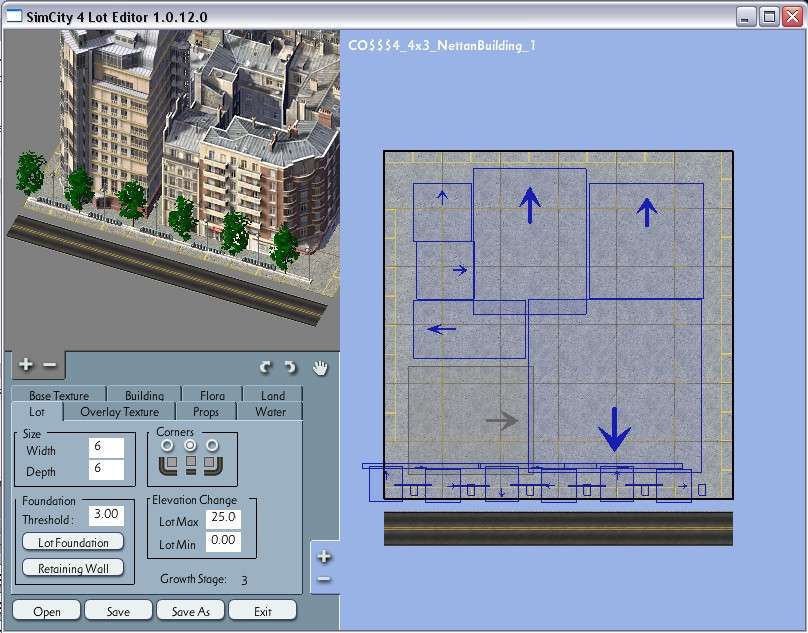
Task: Select the hand pan tool
Action: [320, 368]
